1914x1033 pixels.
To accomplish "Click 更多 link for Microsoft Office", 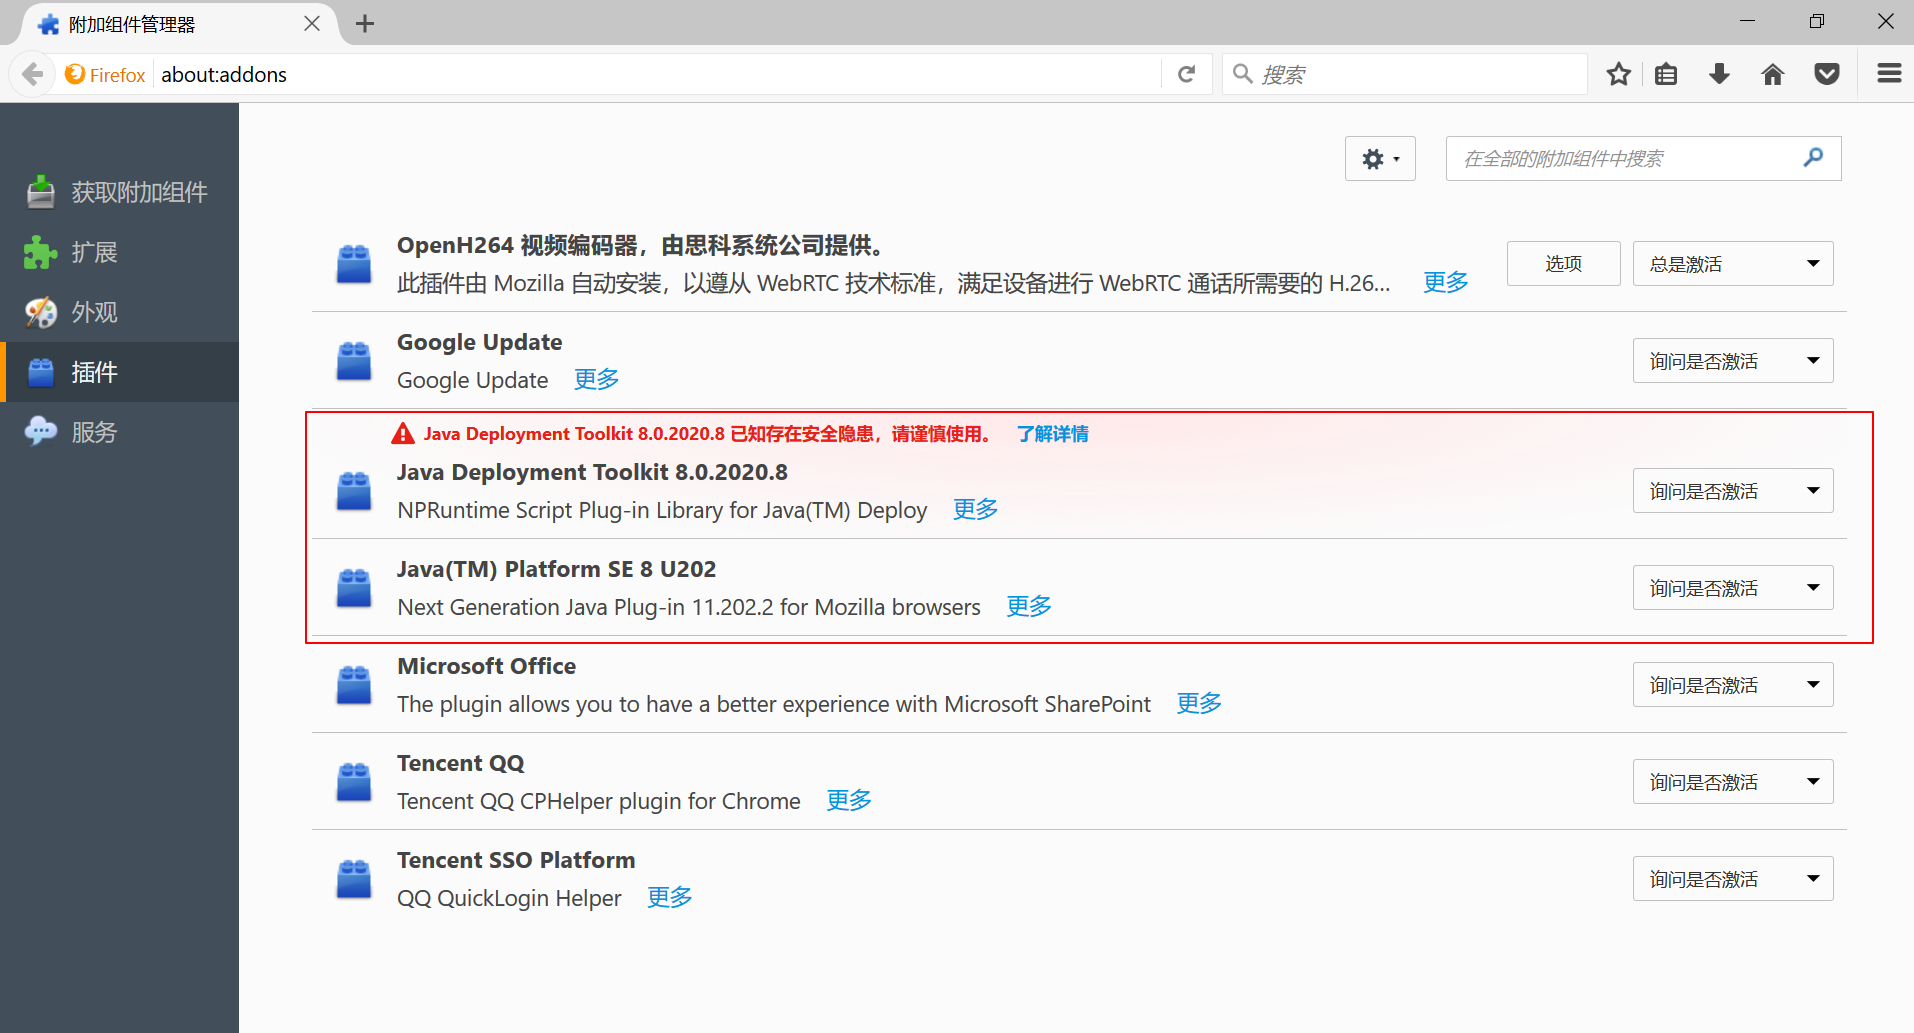I will pyautogui.click(x=1199, y=704).
